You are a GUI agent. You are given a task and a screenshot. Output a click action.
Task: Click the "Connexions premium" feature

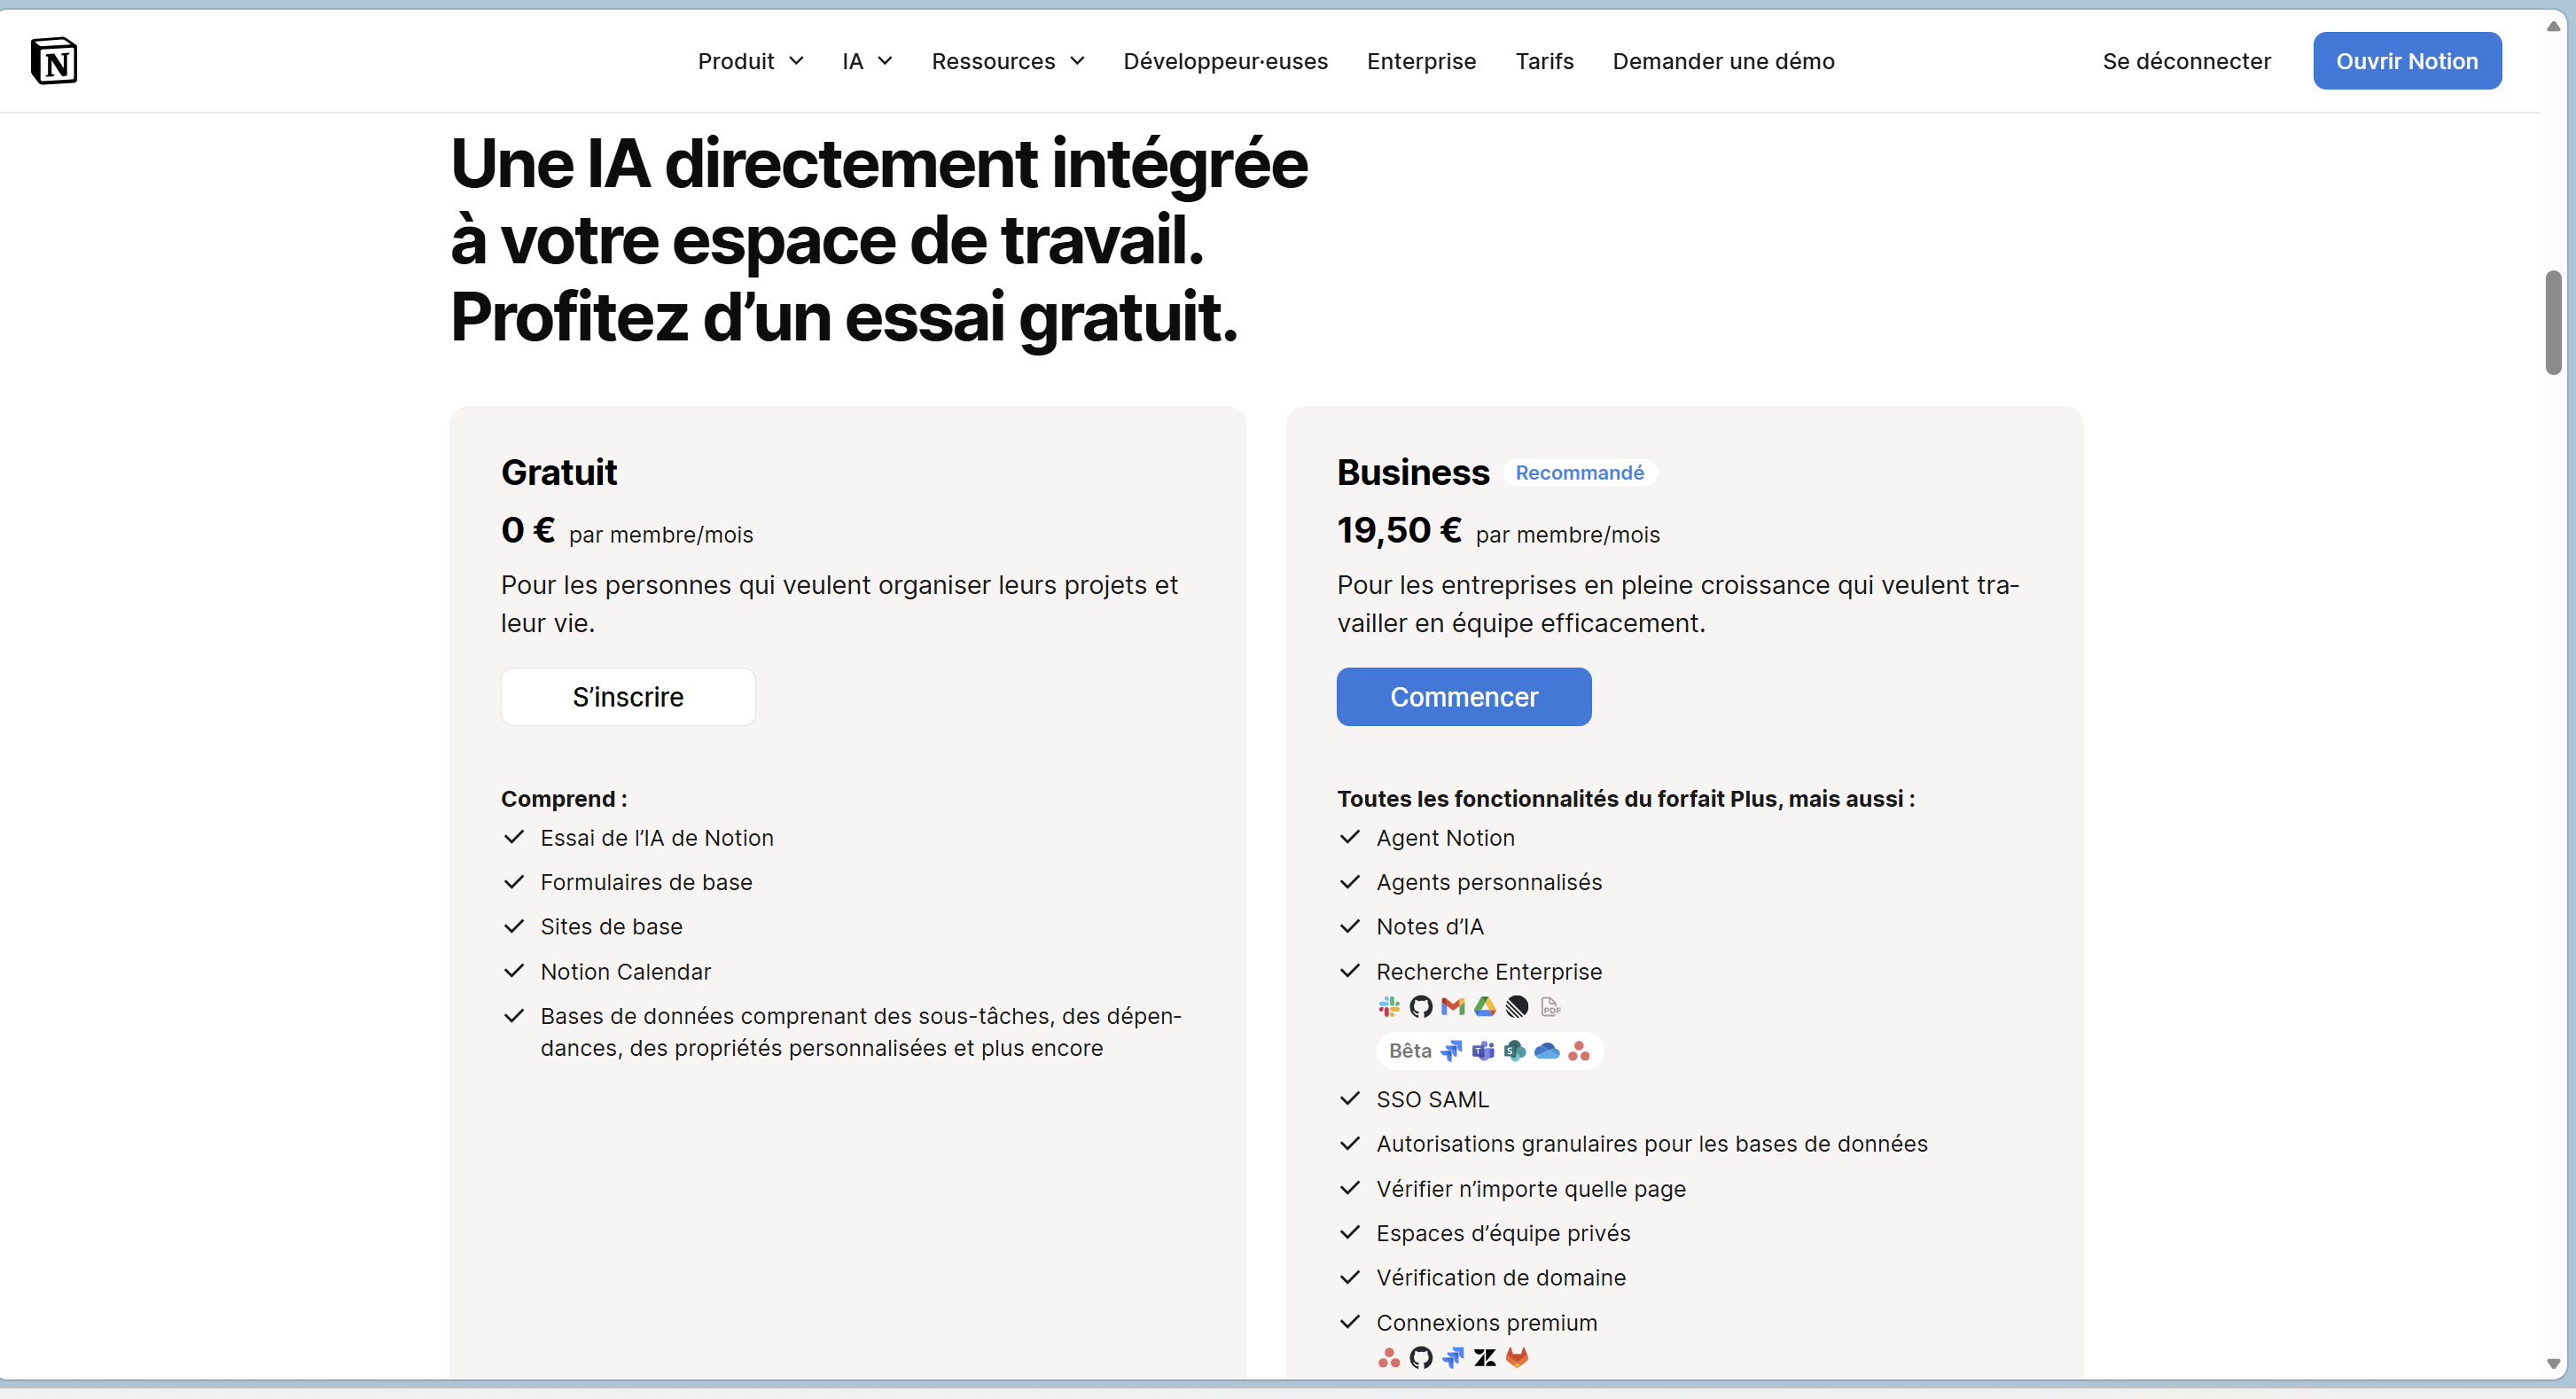(x=1487, y=1323)
